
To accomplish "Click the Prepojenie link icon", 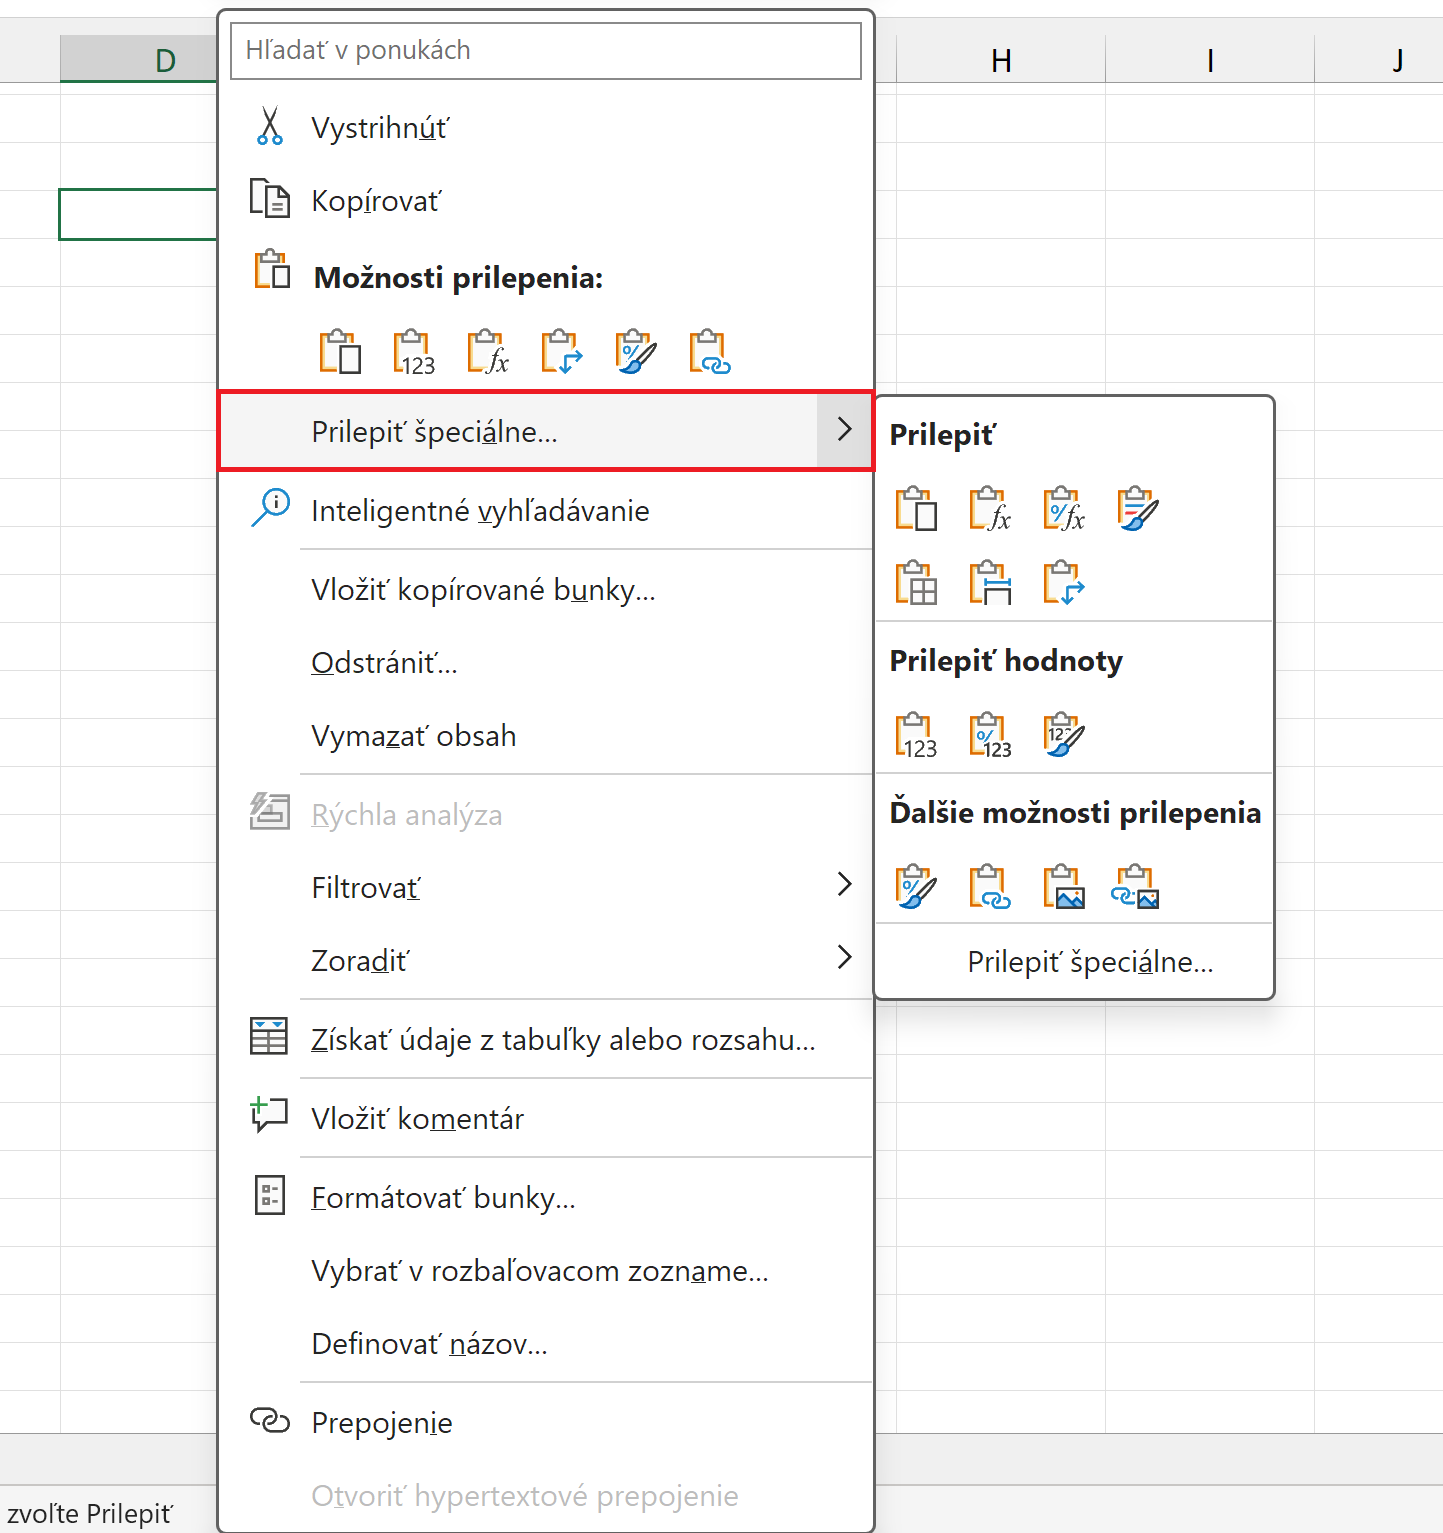I will [x=270, y=1420].
